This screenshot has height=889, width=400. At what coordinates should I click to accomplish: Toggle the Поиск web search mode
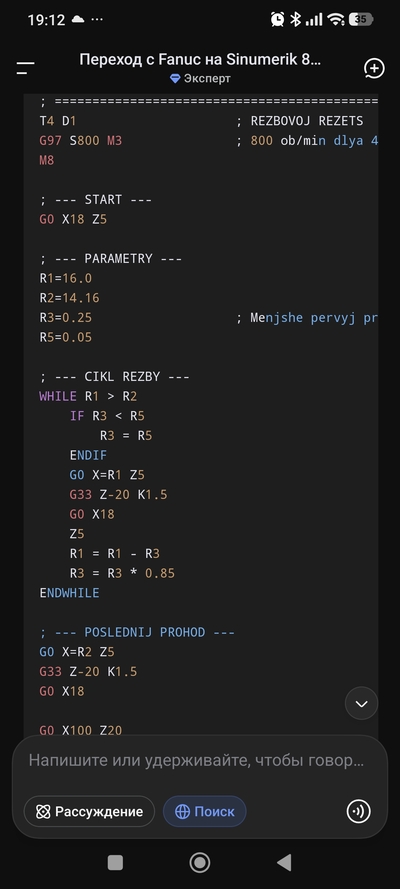(x=205, y=811)
